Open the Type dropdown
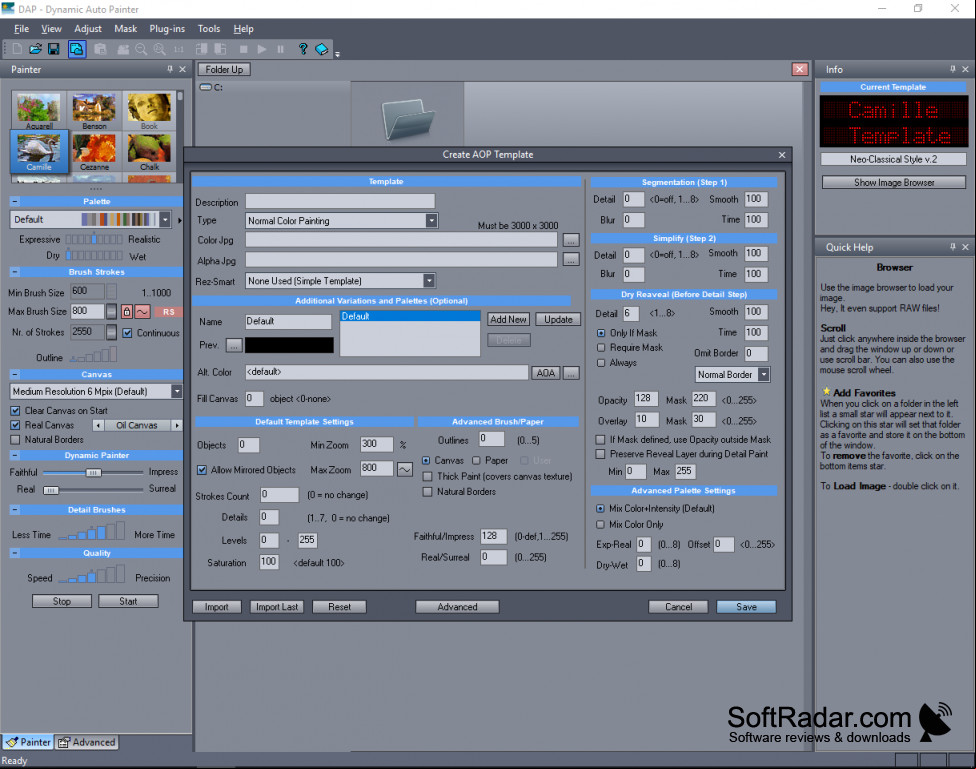Screen dimensions: 976x769 tap(431, 220)
